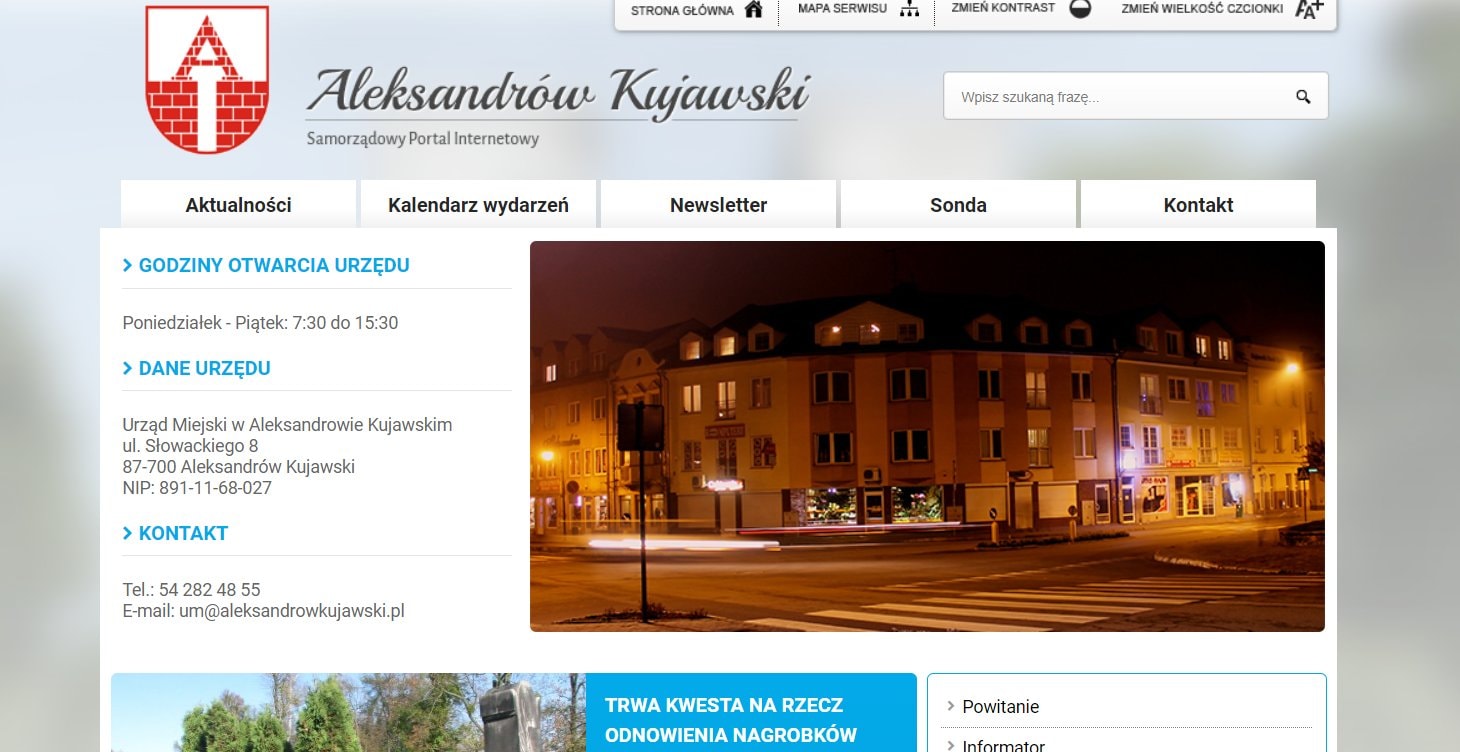Screen dimensions: 1460x752
Task: Open the site map tree icon
Action: pos(908,9)
